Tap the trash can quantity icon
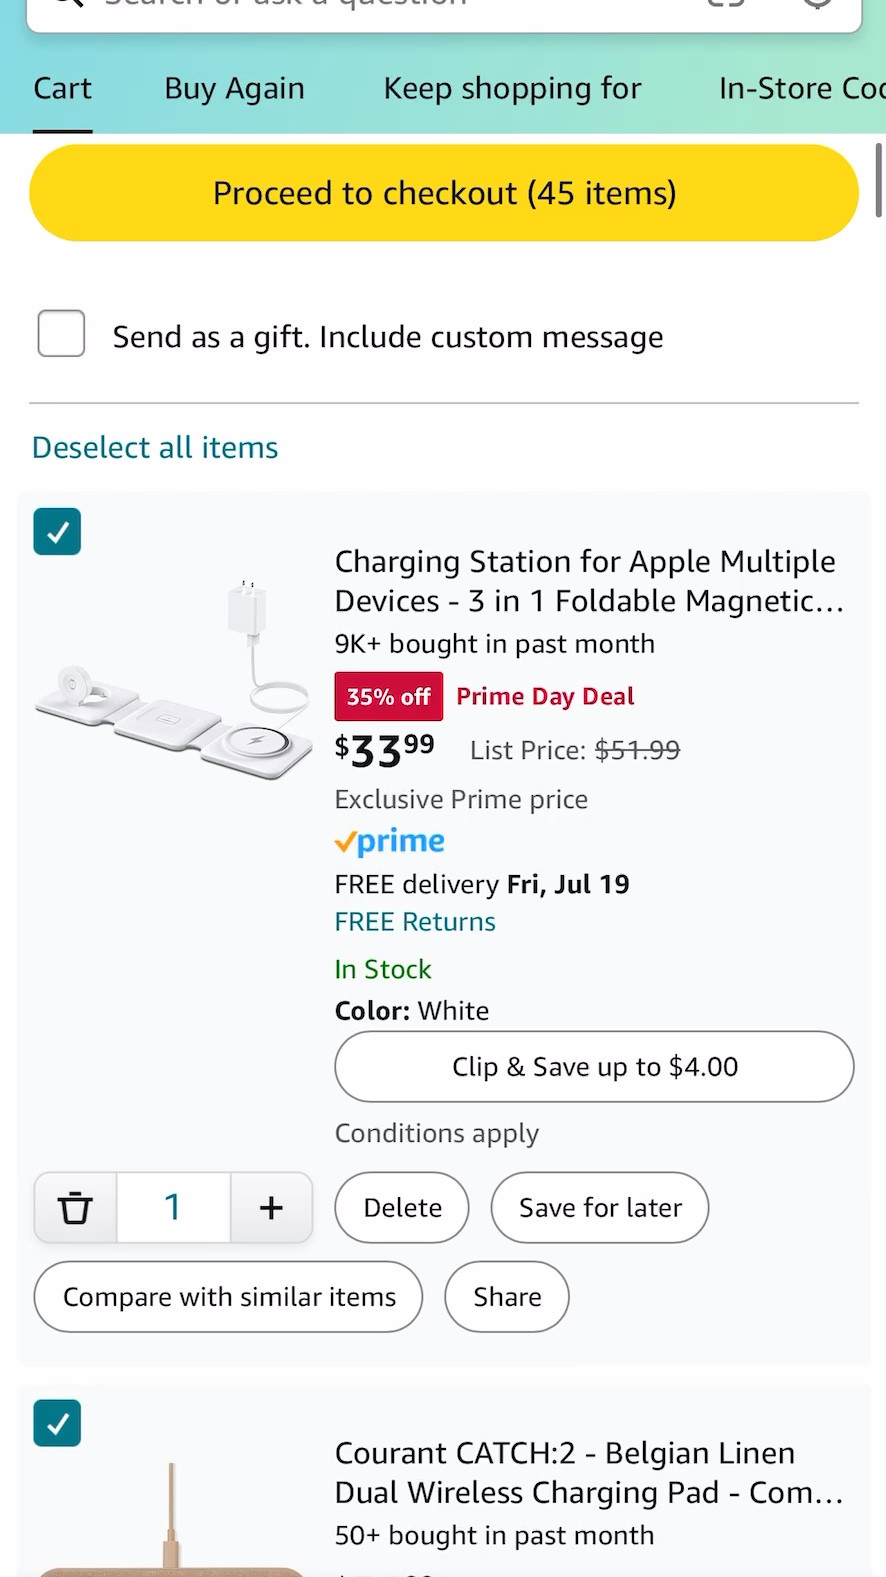886x1577 pixels. point(75,1207)
